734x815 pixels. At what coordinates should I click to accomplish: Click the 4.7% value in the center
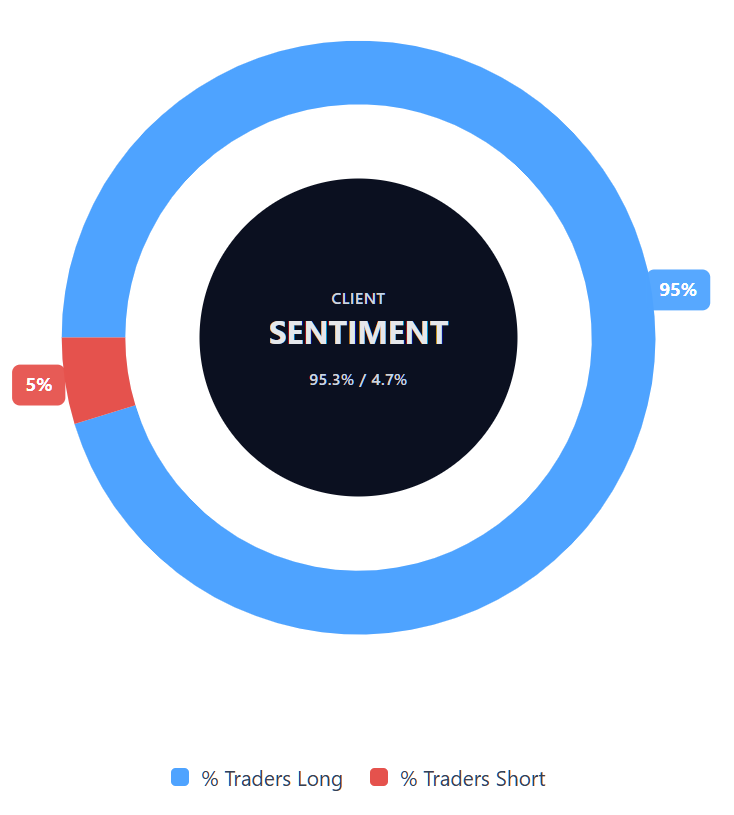pyautogui.click(x=389, y=380)
